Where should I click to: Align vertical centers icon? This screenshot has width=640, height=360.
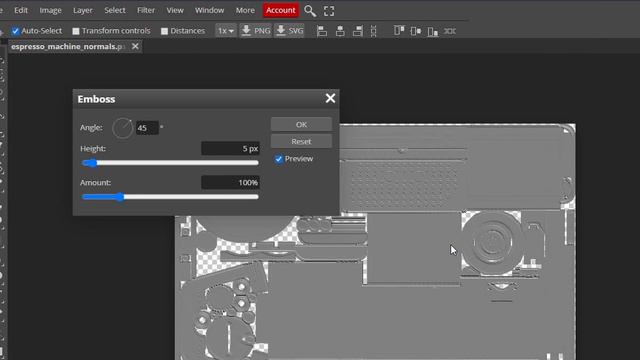[416, 31]
